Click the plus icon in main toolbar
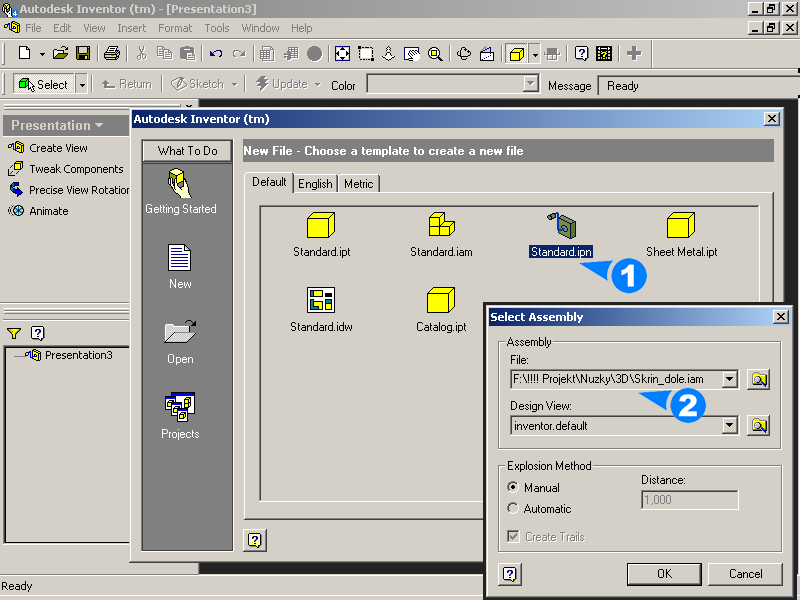800x600 pixels. click(634, 53)
